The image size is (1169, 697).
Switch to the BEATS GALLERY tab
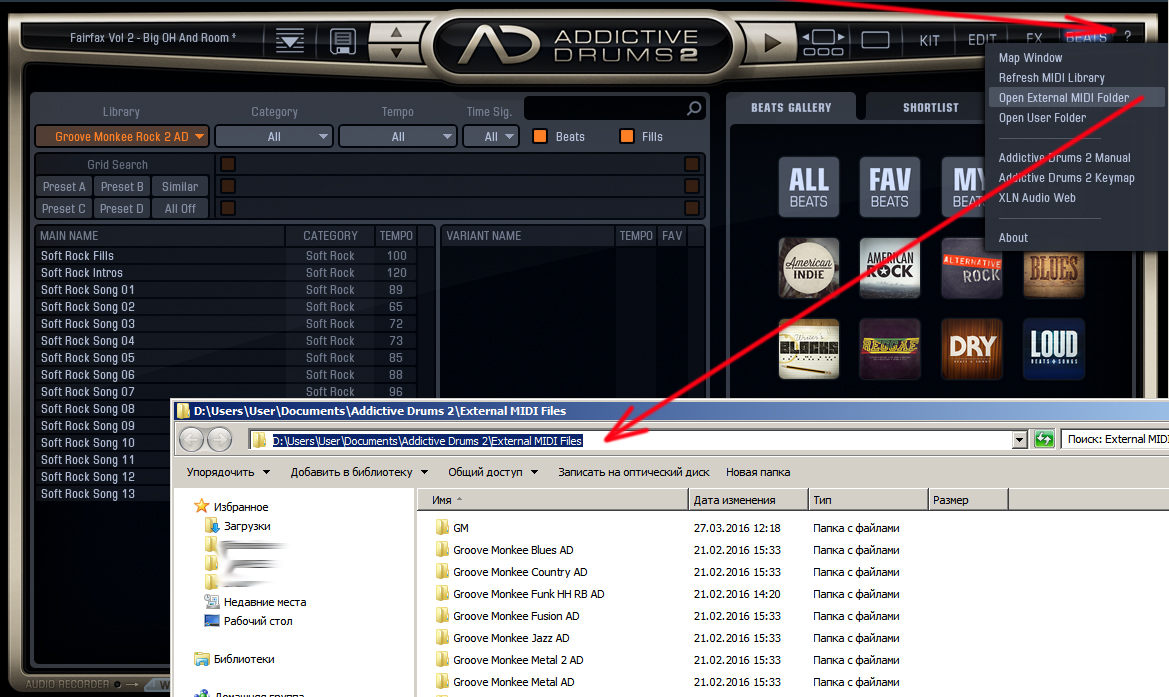click(791, 108)
